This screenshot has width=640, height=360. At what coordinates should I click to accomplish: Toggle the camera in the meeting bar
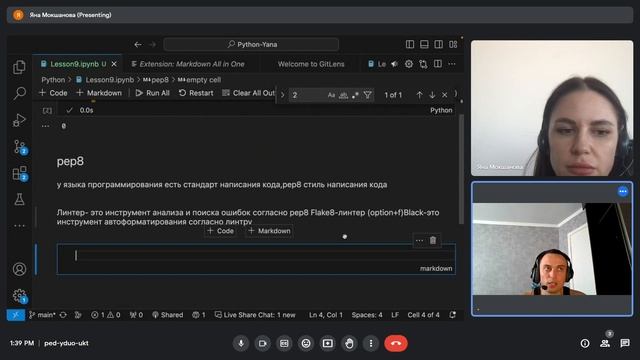(x=262, y=343)
